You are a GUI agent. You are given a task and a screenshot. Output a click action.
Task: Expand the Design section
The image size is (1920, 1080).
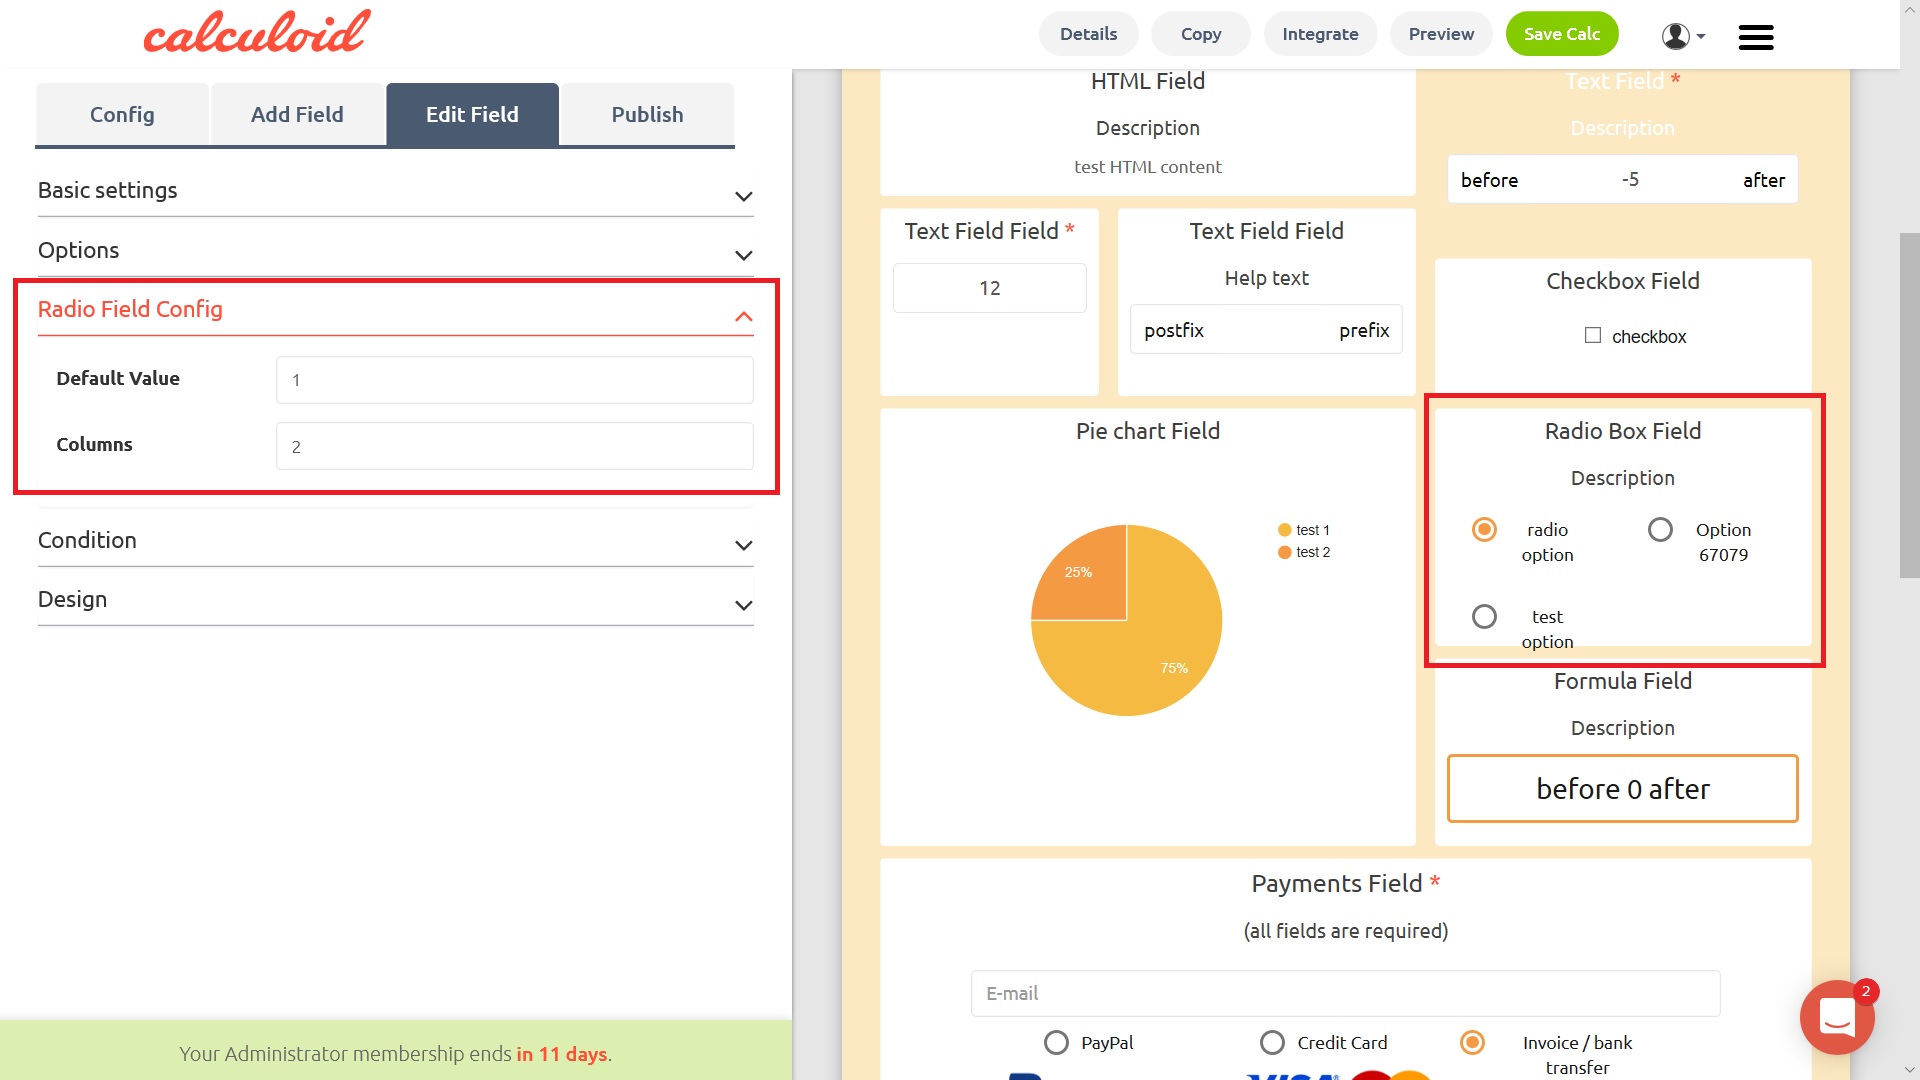coord(744,599)
